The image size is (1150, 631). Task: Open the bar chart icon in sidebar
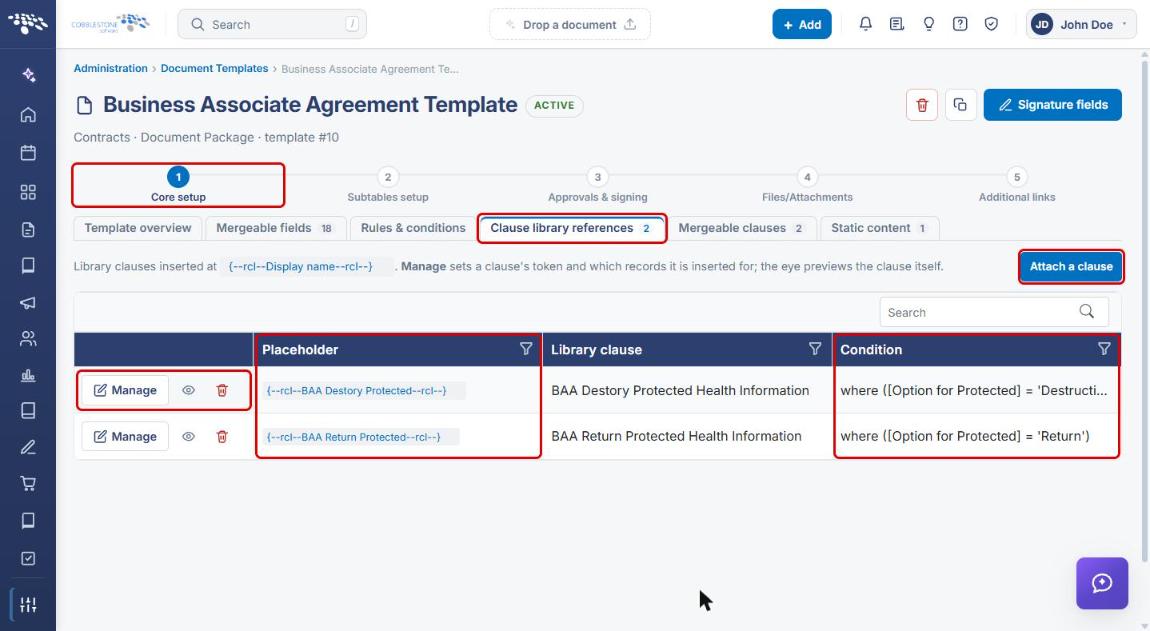point(28,376)
